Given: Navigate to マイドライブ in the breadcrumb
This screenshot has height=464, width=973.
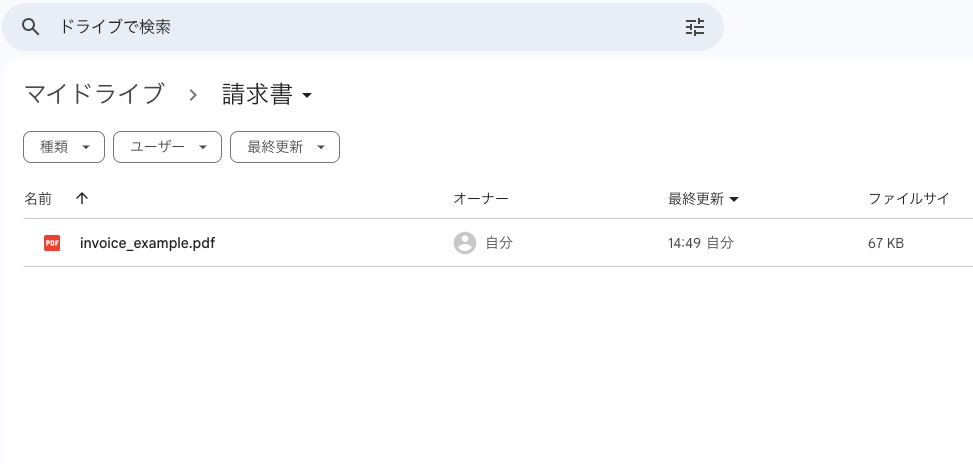Looking at the screenshot, I should [93, 95].
